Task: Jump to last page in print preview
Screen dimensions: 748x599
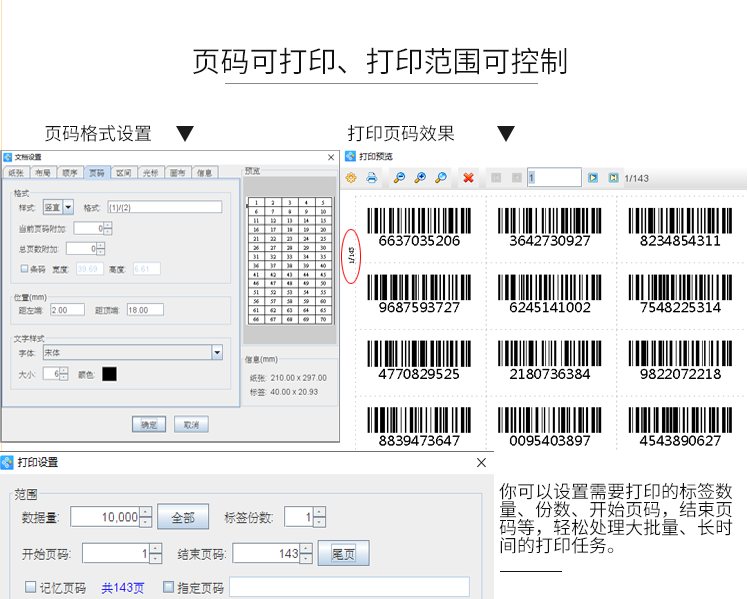Action: pos(612,178)
